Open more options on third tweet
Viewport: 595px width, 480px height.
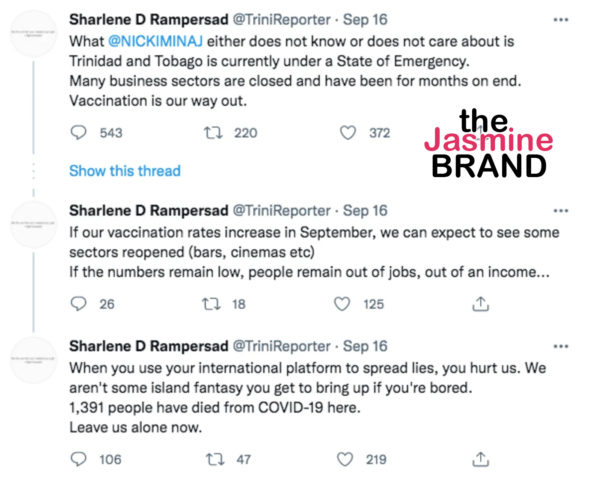pyautogui.click(x=561, y=346)
